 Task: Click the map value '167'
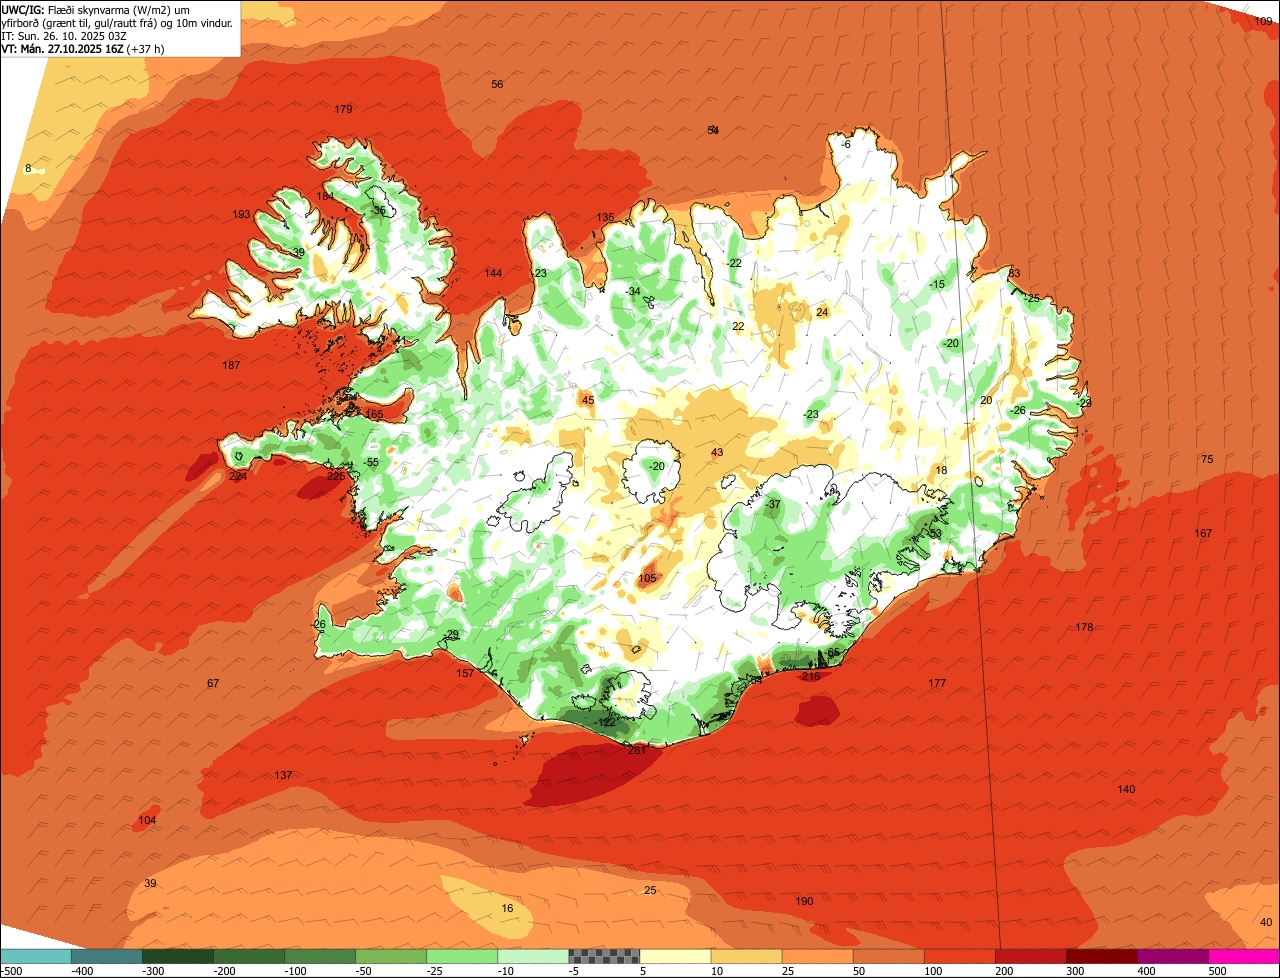coord(1203,534)
